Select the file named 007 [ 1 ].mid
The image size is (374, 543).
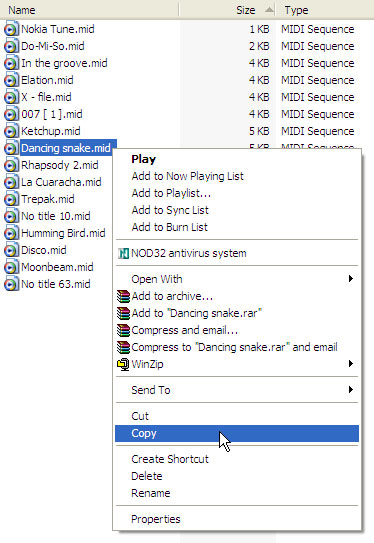click(x=52, y=114)
